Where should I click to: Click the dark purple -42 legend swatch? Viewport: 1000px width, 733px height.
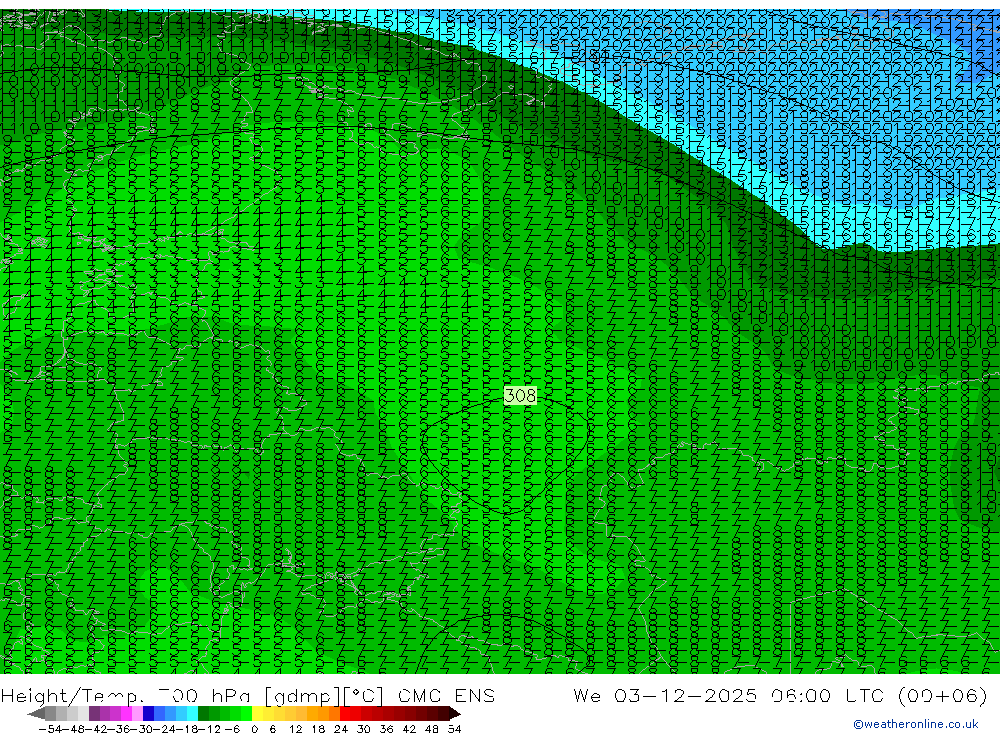[x=94, y=714]
